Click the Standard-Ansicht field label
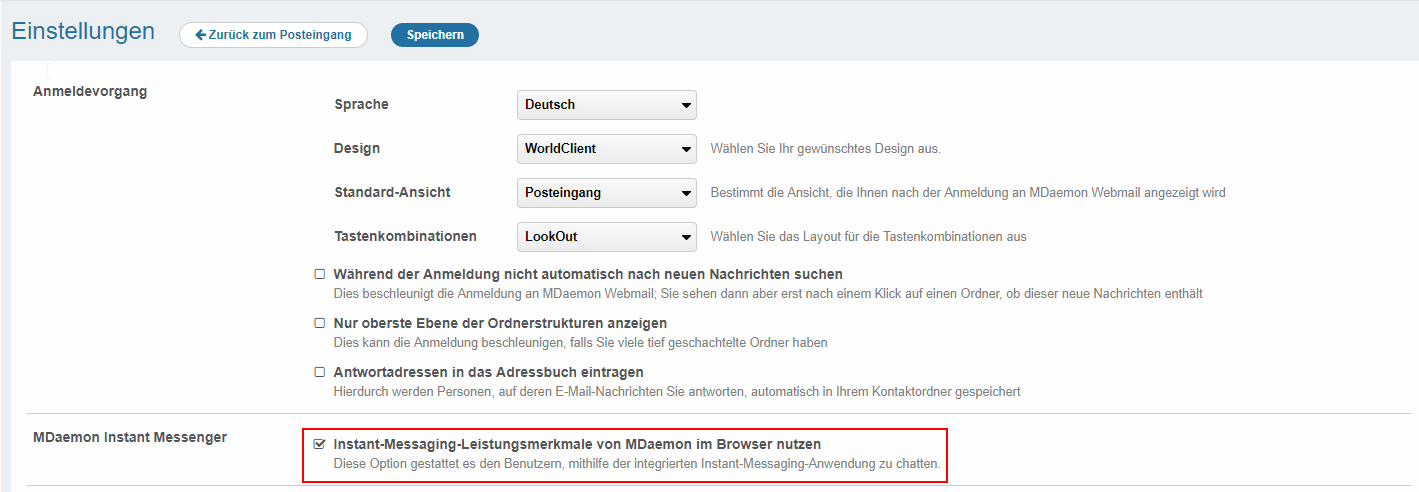Image resolution: width=1419 pixels, height=492 pixels. pos(392,192)
